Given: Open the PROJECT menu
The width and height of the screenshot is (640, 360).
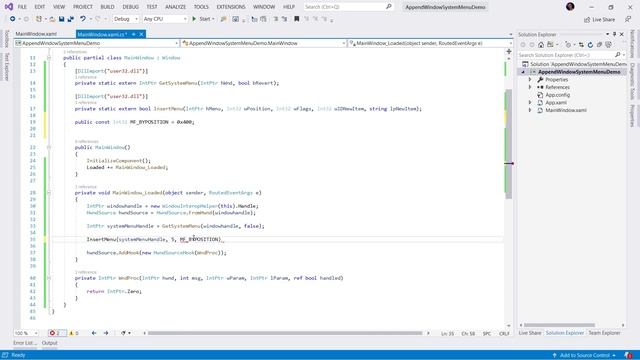Looking at the screenshot, I should click(x=83, y=7).
